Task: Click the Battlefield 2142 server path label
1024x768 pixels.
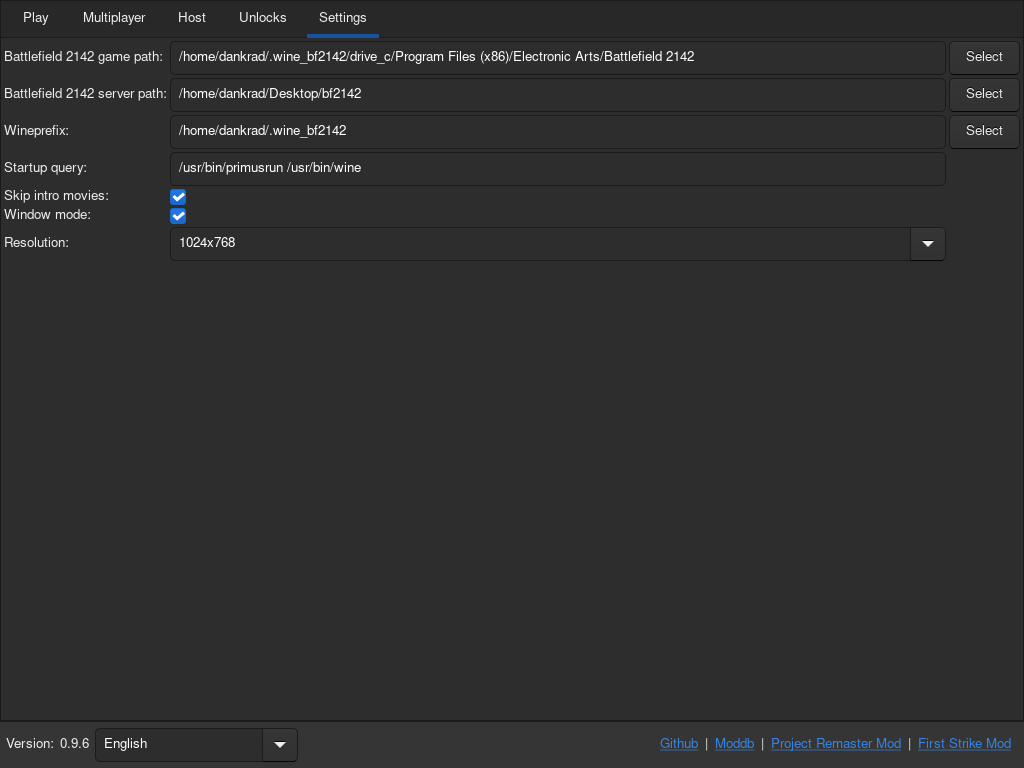Action: coord(85,93)
